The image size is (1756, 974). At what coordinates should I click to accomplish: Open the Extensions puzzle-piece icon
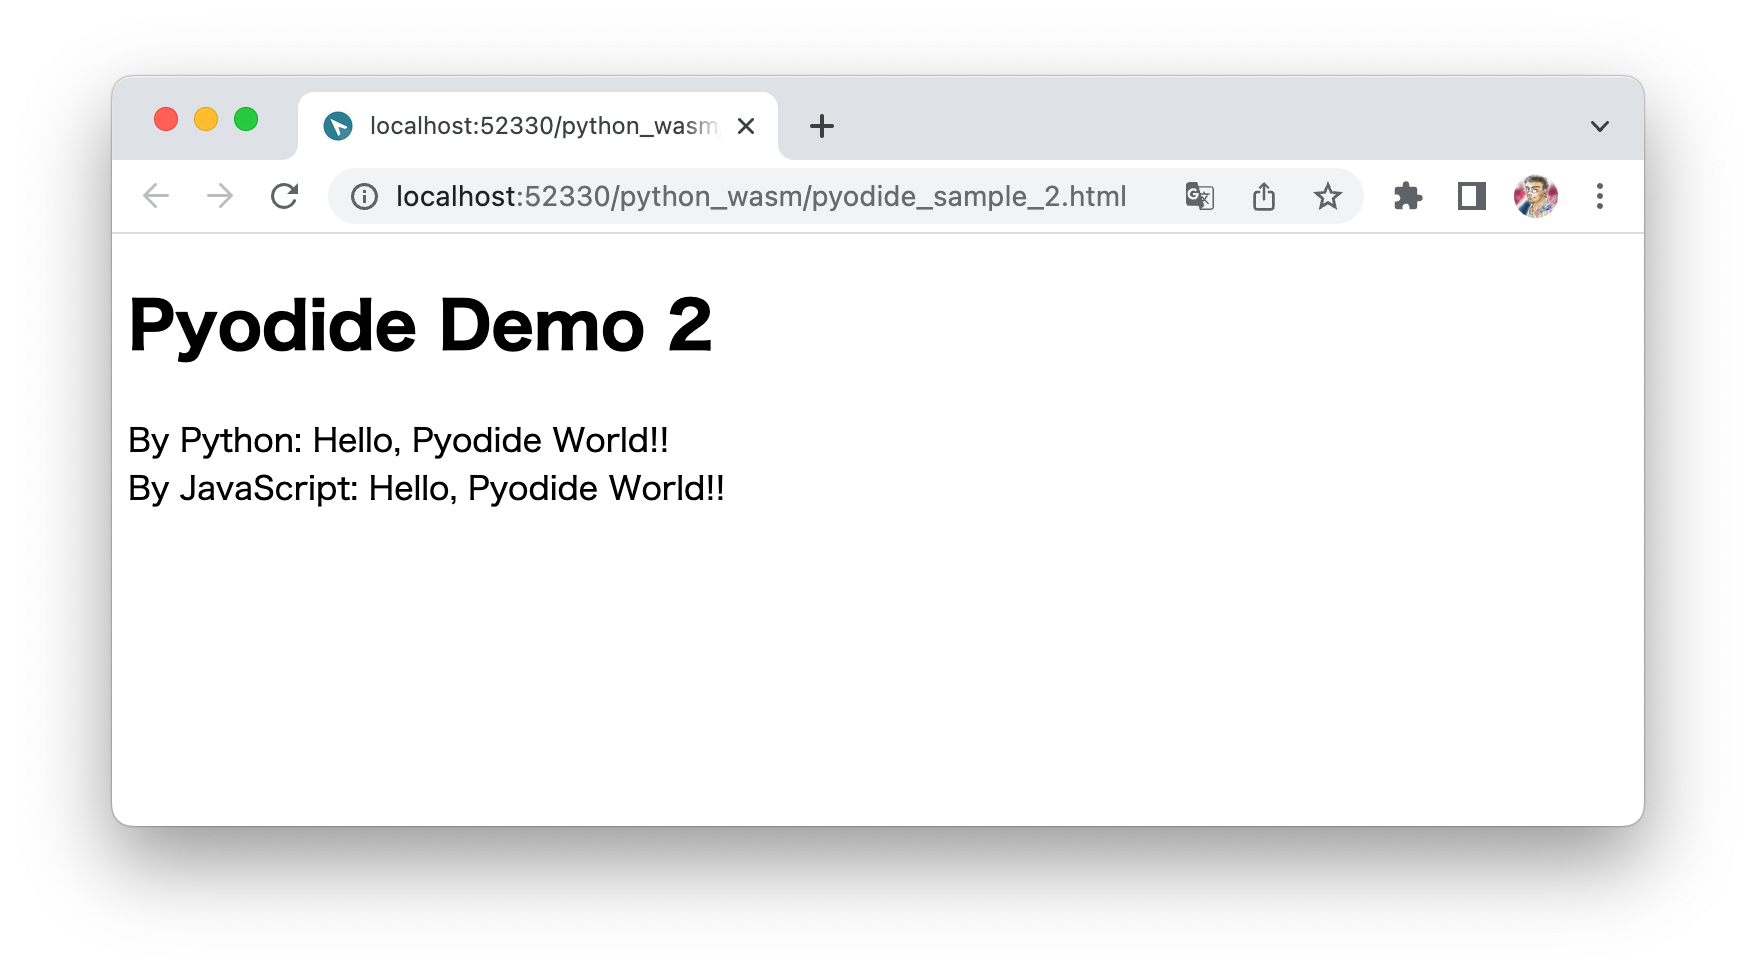click(1408, 196)
